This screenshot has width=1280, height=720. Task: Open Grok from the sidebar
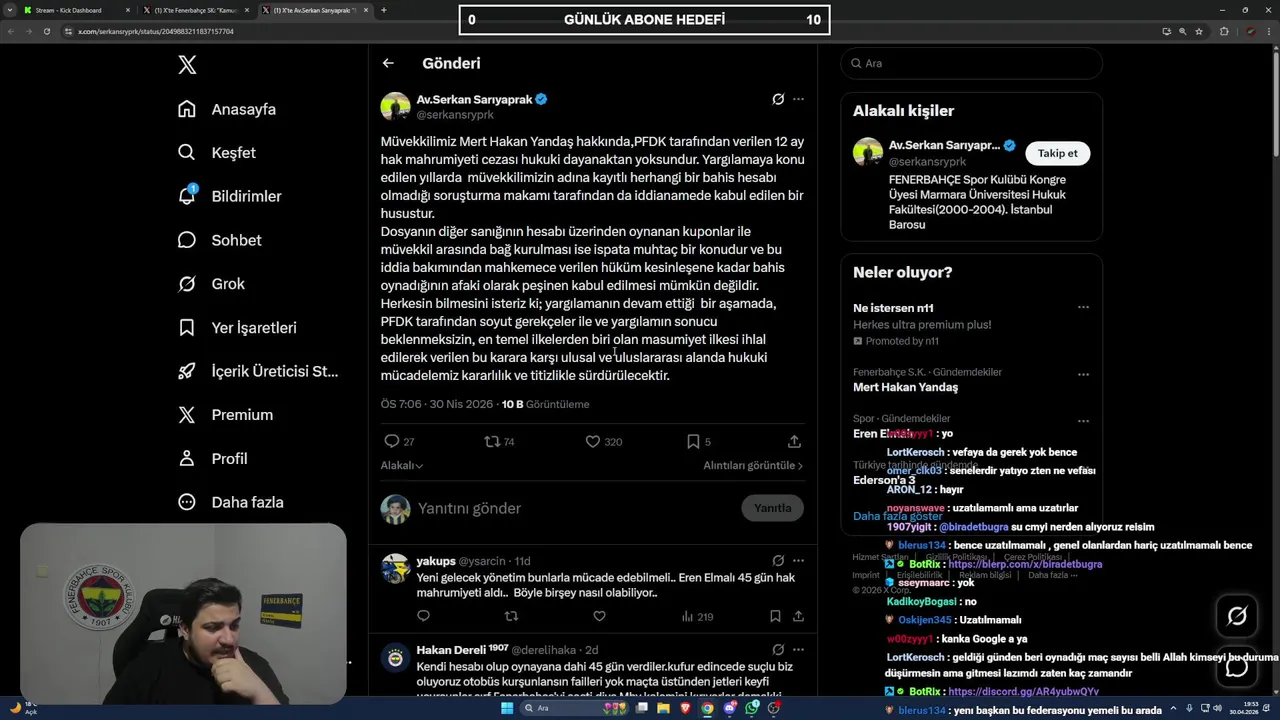(211, 284)
